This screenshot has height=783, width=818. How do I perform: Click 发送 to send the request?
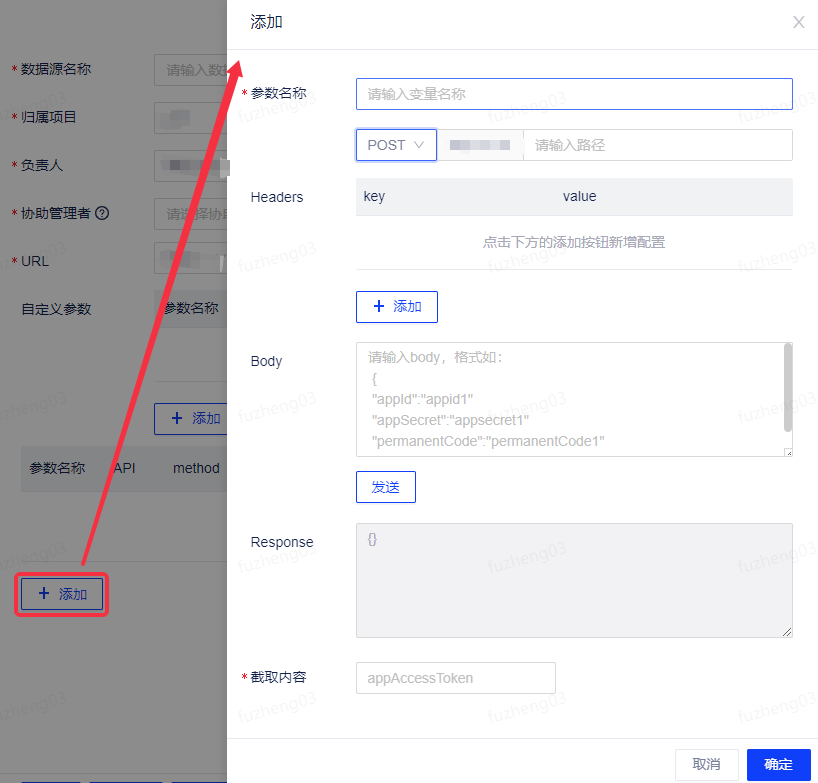click(385, 487)
